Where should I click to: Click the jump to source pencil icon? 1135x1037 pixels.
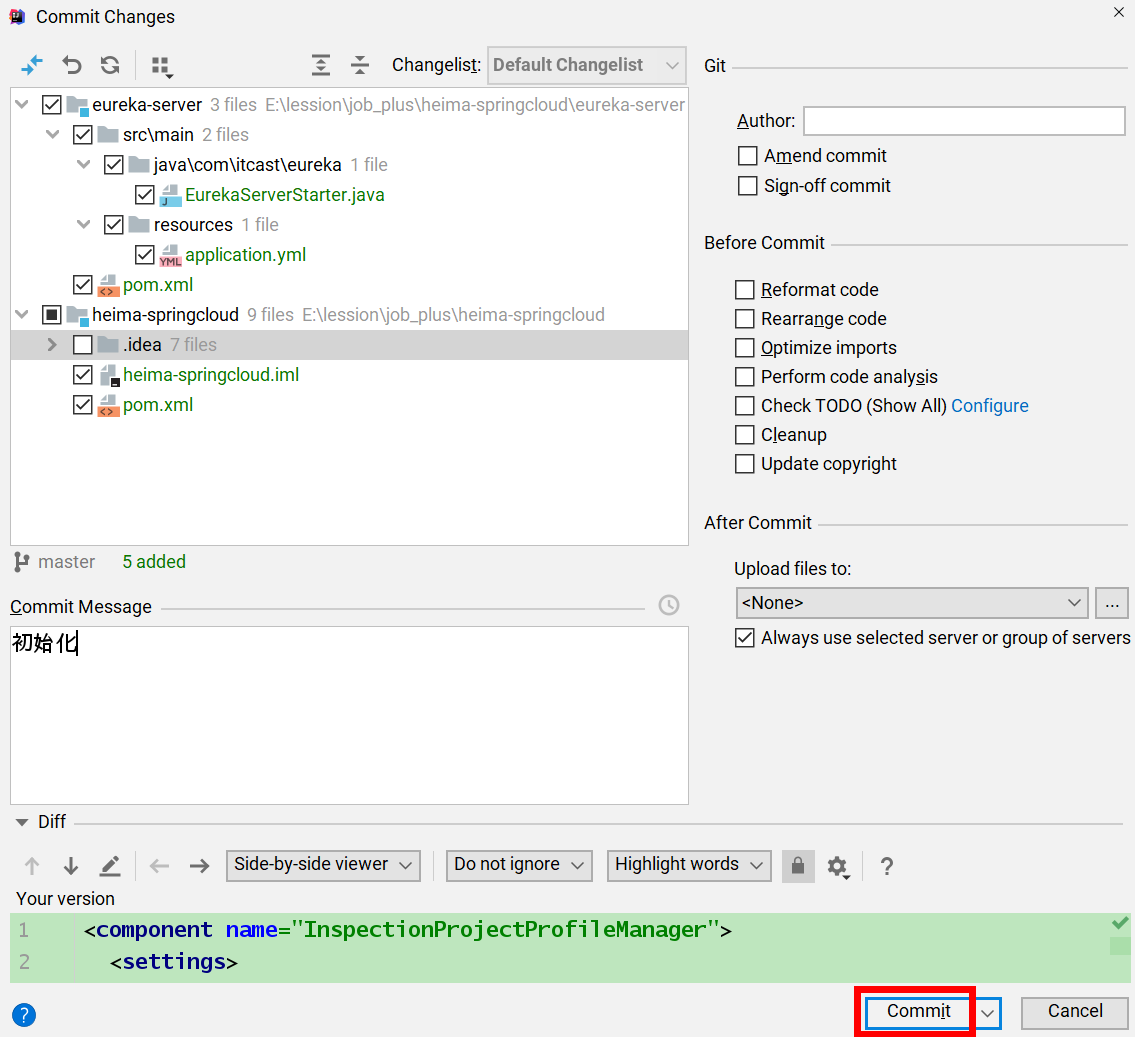(110, 865)
